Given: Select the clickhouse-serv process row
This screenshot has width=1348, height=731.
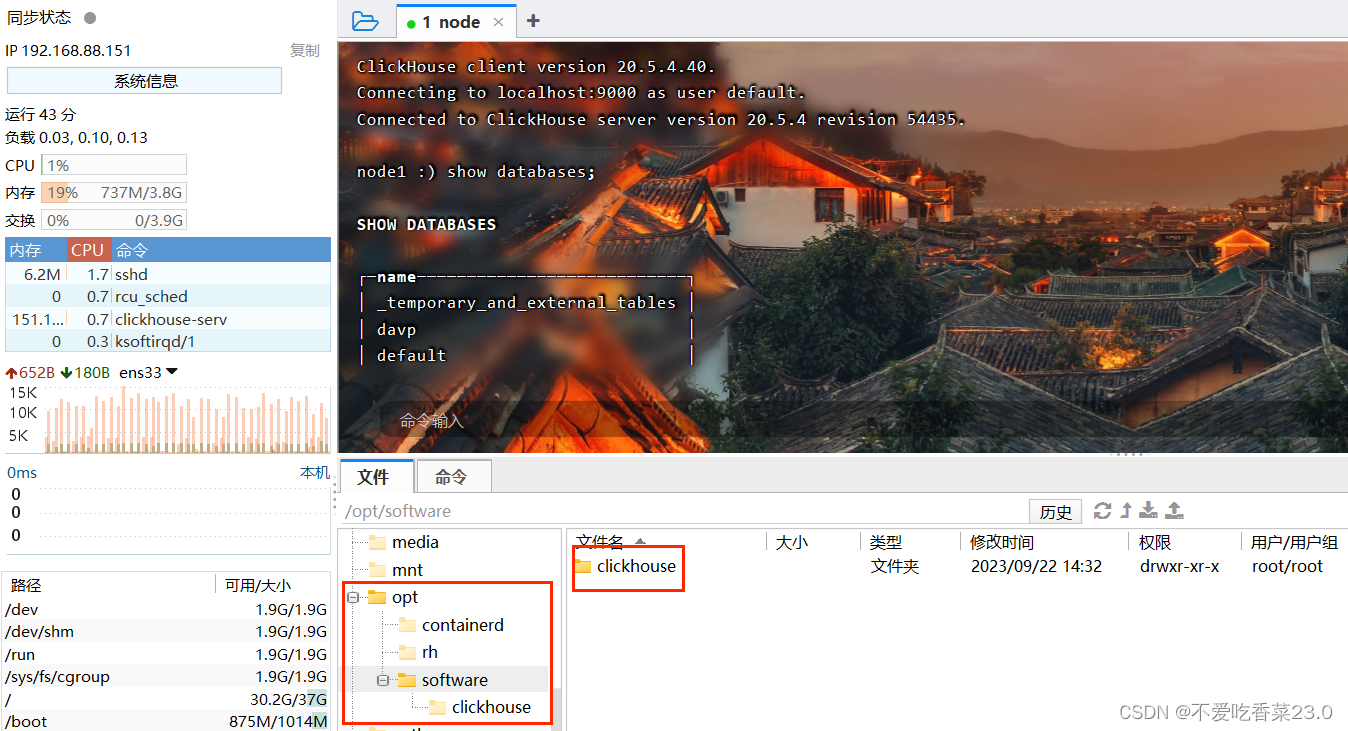Looking at the screenshot, I should tap(168, 319).
